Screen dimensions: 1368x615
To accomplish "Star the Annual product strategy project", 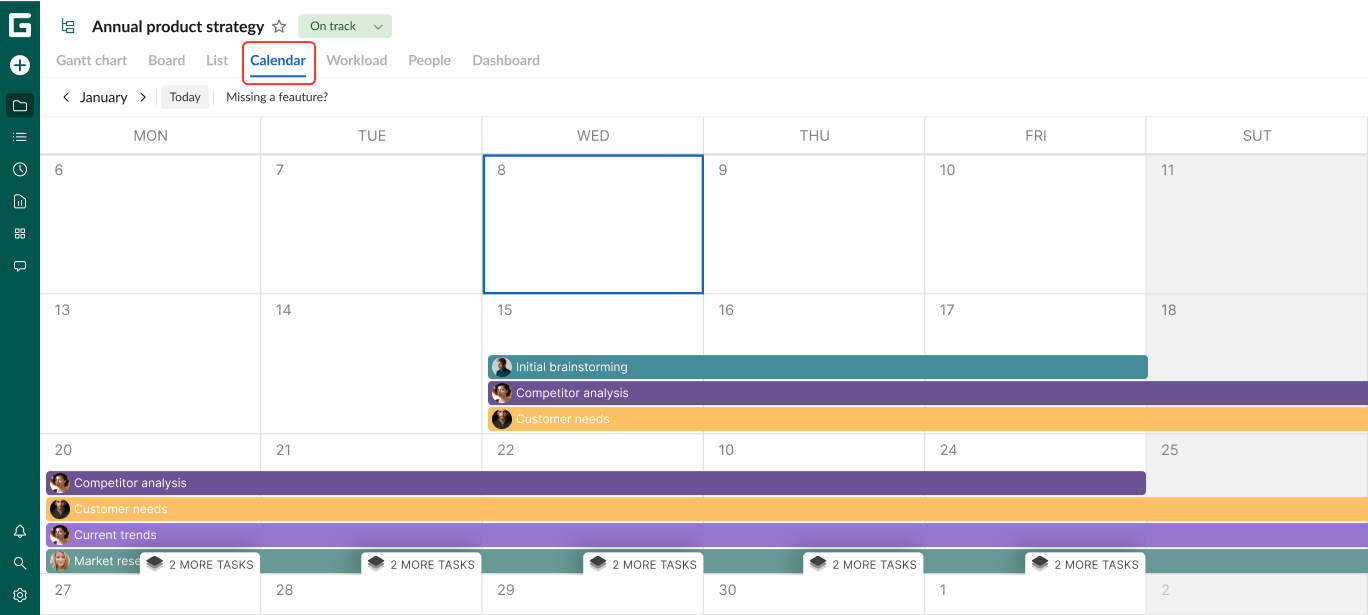I will pos(280,27).
